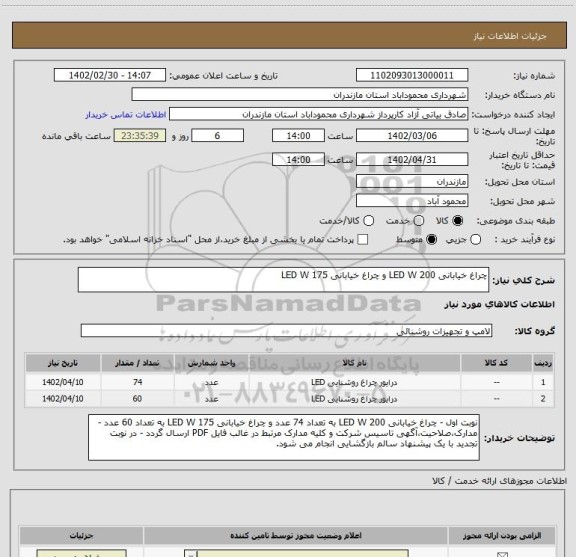Click the remaining days field showing 6

coord(217,136)
